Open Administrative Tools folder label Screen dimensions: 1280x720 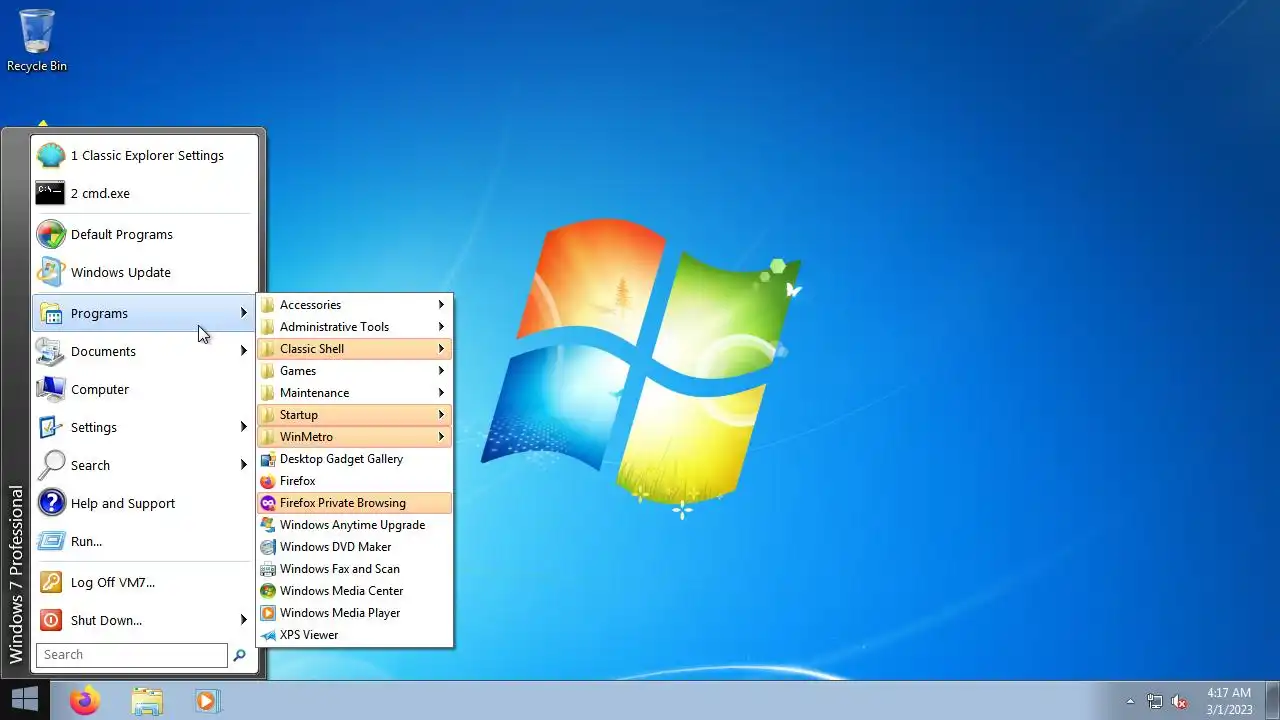coord(334,327)
